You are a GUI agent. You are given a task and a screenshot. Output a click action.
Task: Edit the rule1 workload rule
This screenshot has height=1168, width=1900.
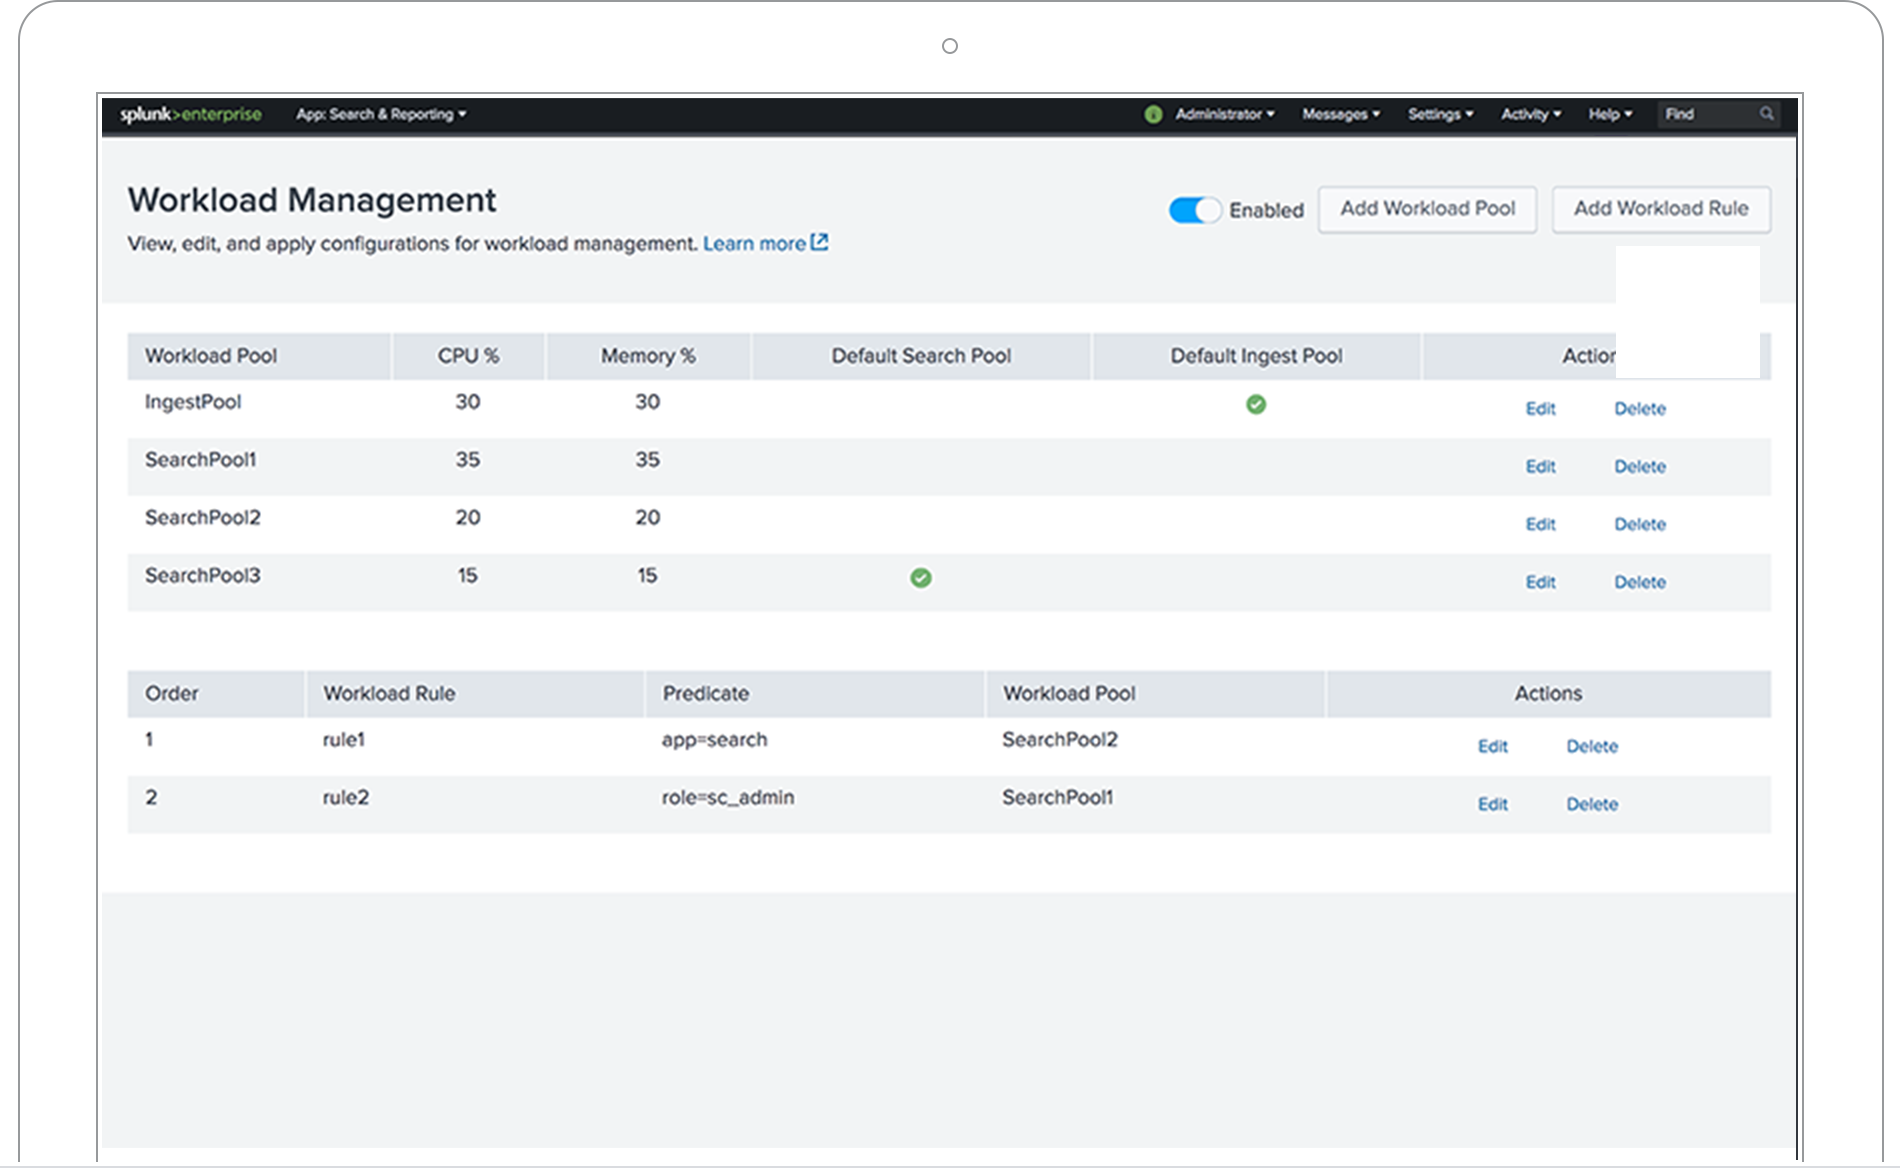pyautogui.click(x=1492, y=746)
